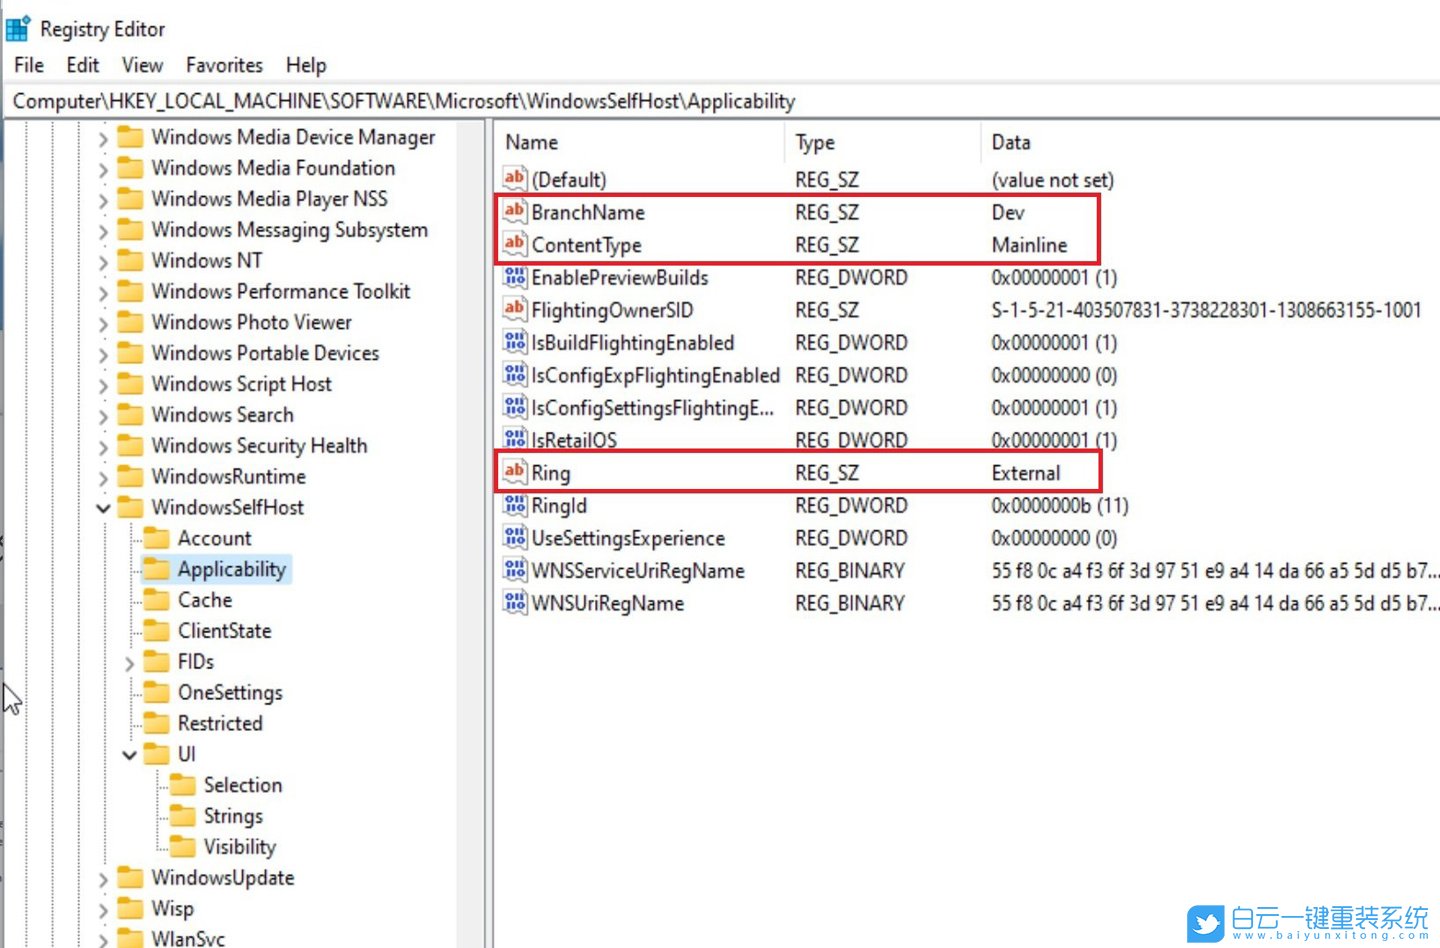This screenshot has height=948, width=1440.
Task: Open the Edit menu
Action: click(x=82, y=65)
